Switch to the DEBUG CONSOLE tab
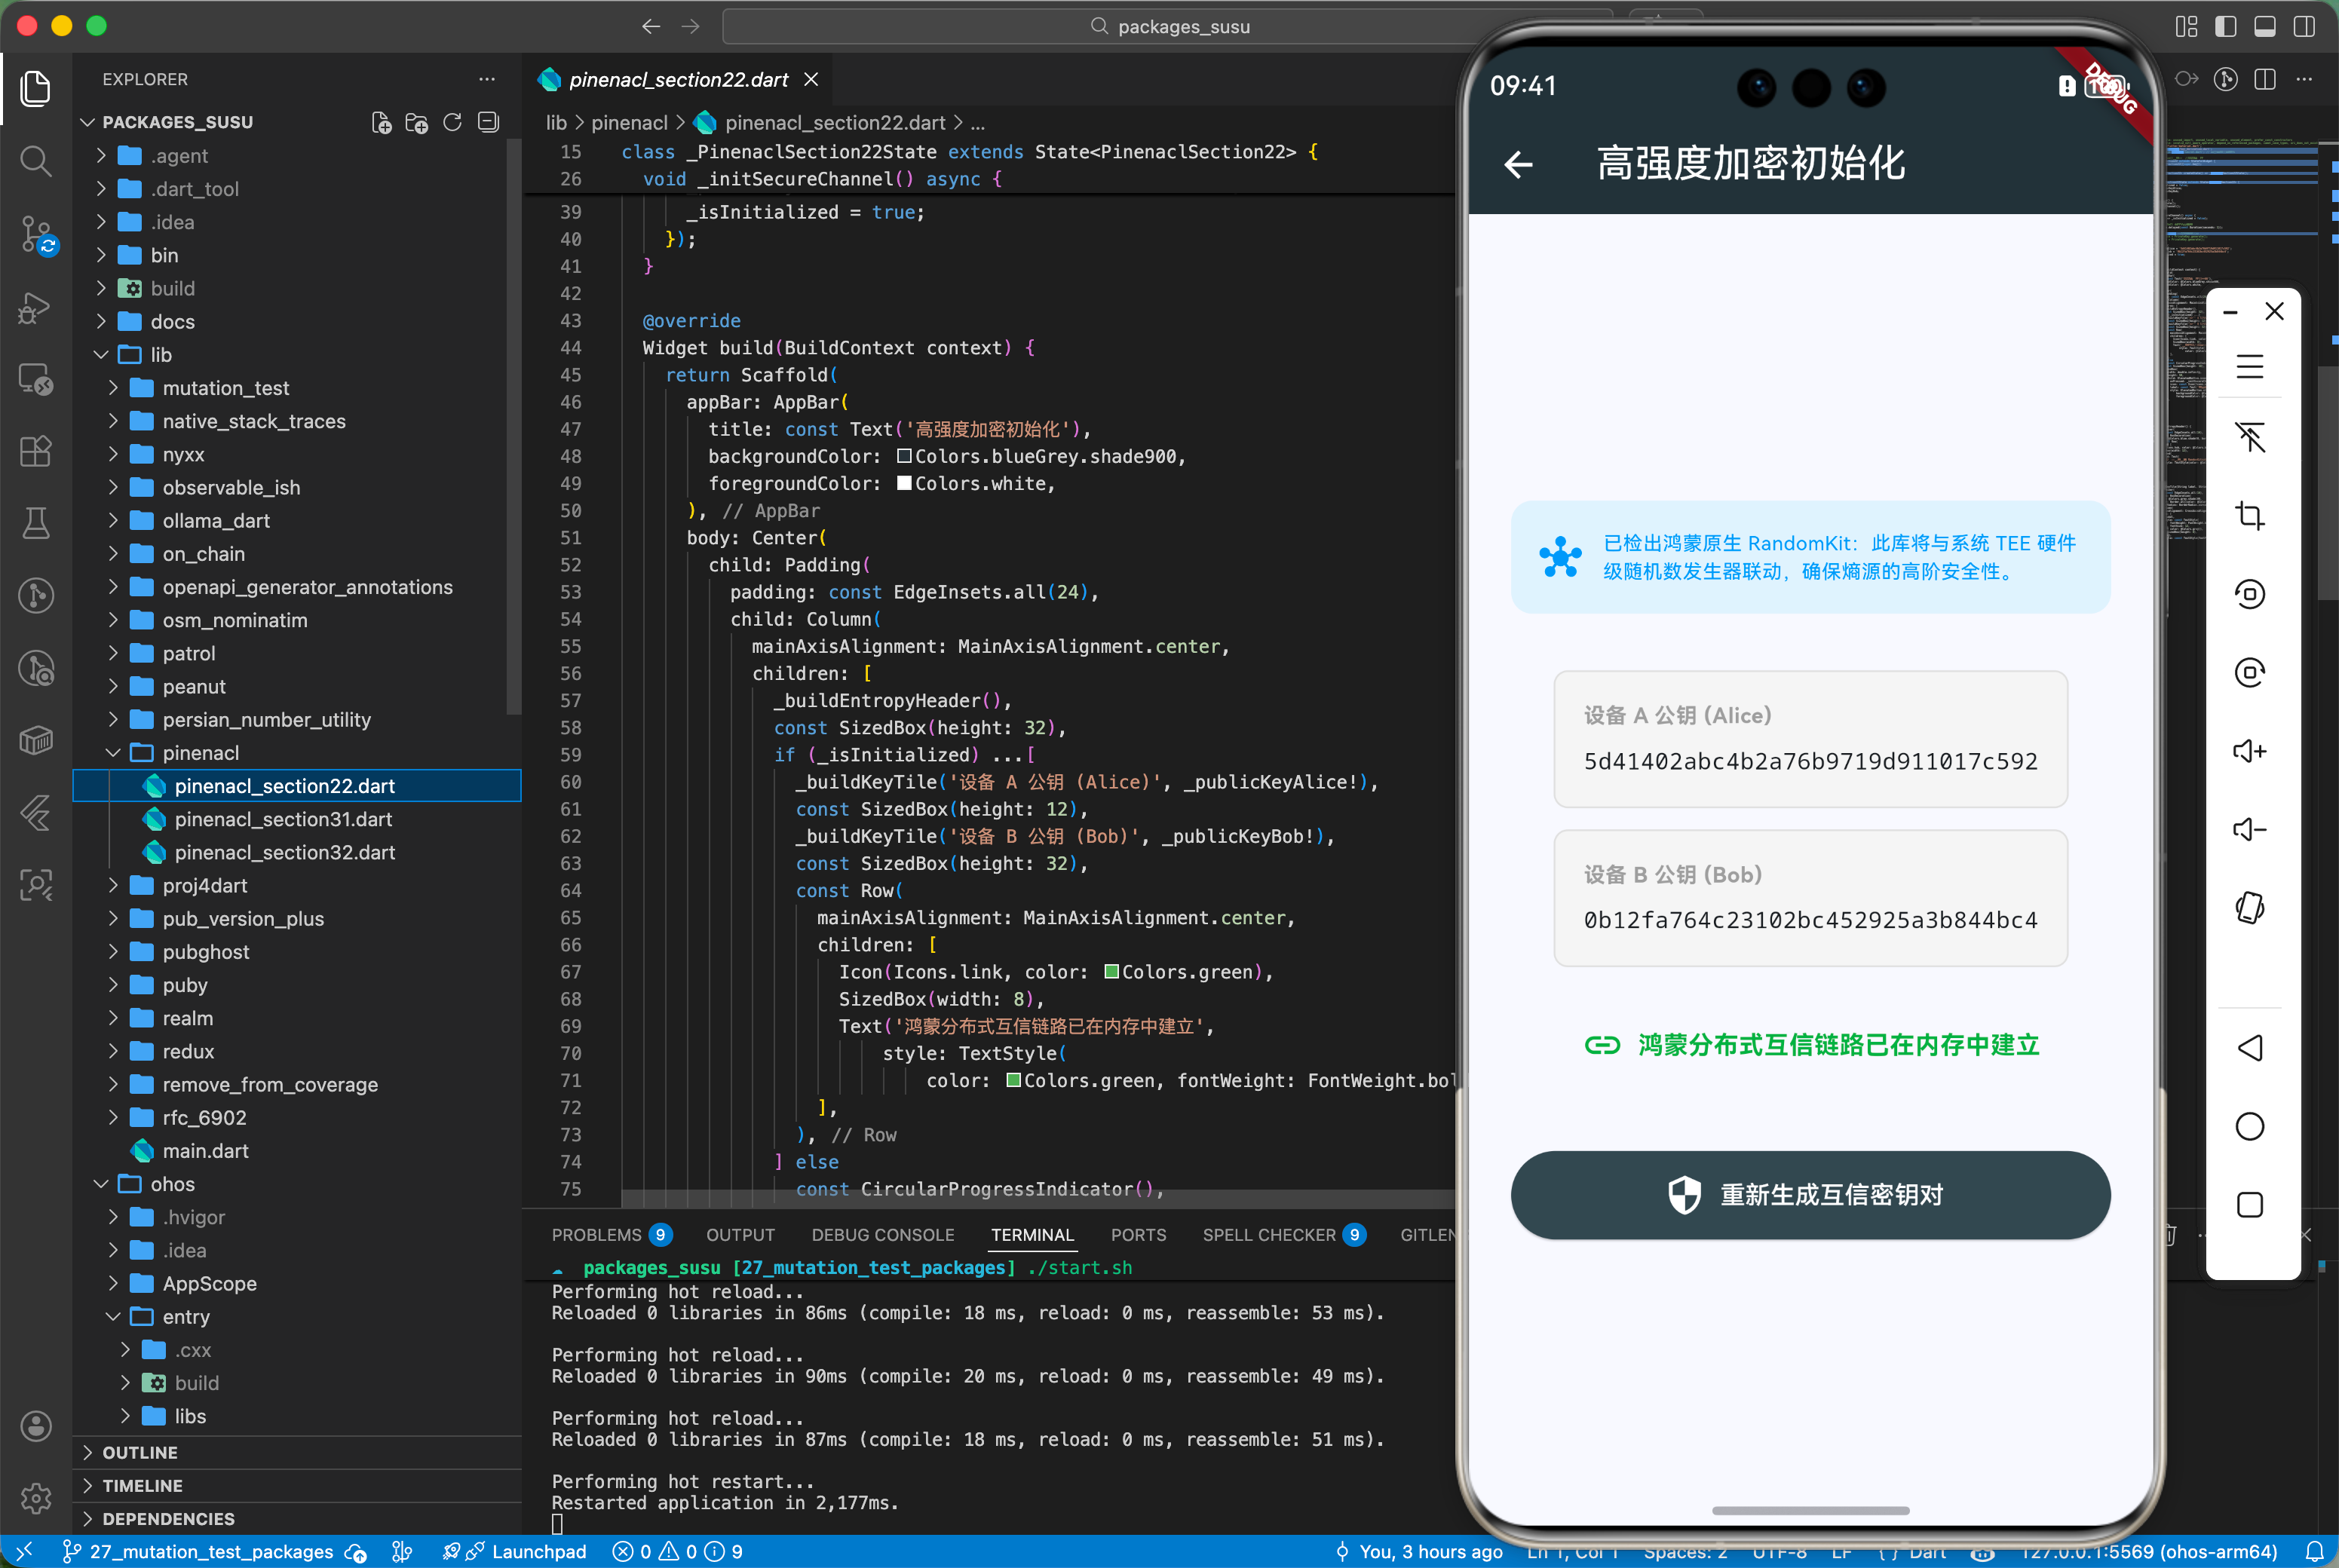The width and height of the screenshot is (2339, 1568). click(x=882, y=1235)
